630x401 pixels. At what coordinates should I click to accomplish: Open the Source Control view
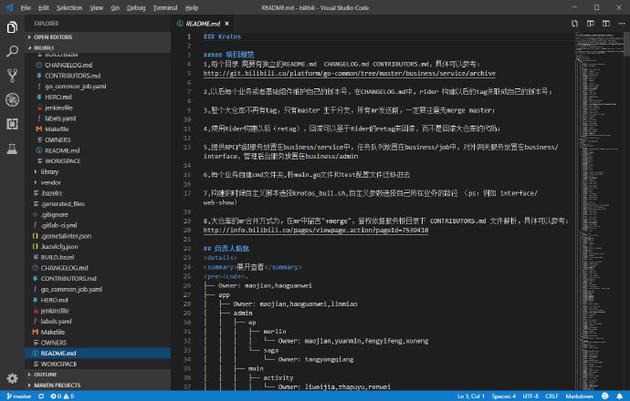coord(12,76)
